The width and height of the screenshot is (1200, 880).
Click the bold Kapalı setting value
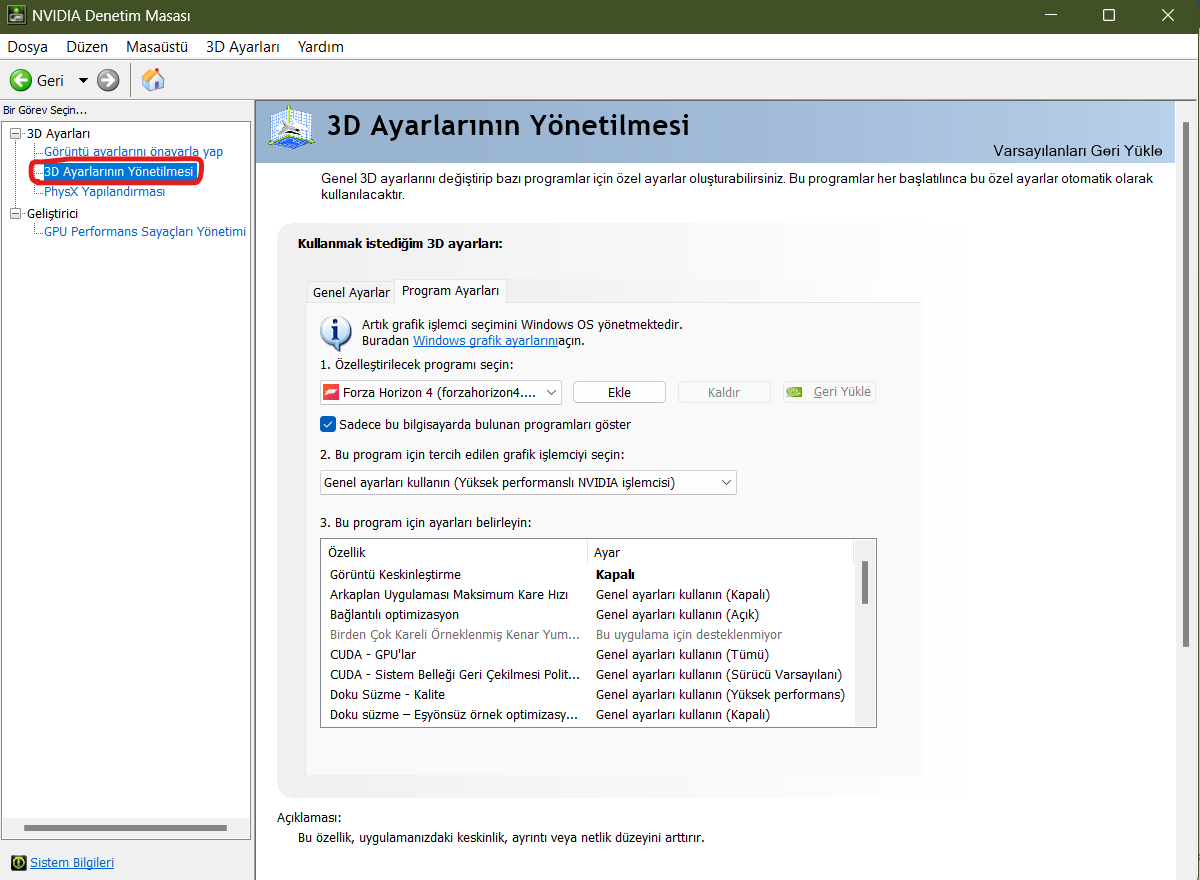[x=615, y=575]
